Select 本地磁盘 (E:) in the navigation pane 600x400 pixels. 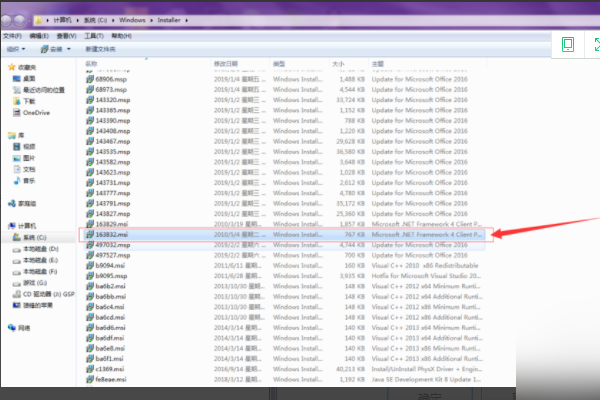pos(41,260)
